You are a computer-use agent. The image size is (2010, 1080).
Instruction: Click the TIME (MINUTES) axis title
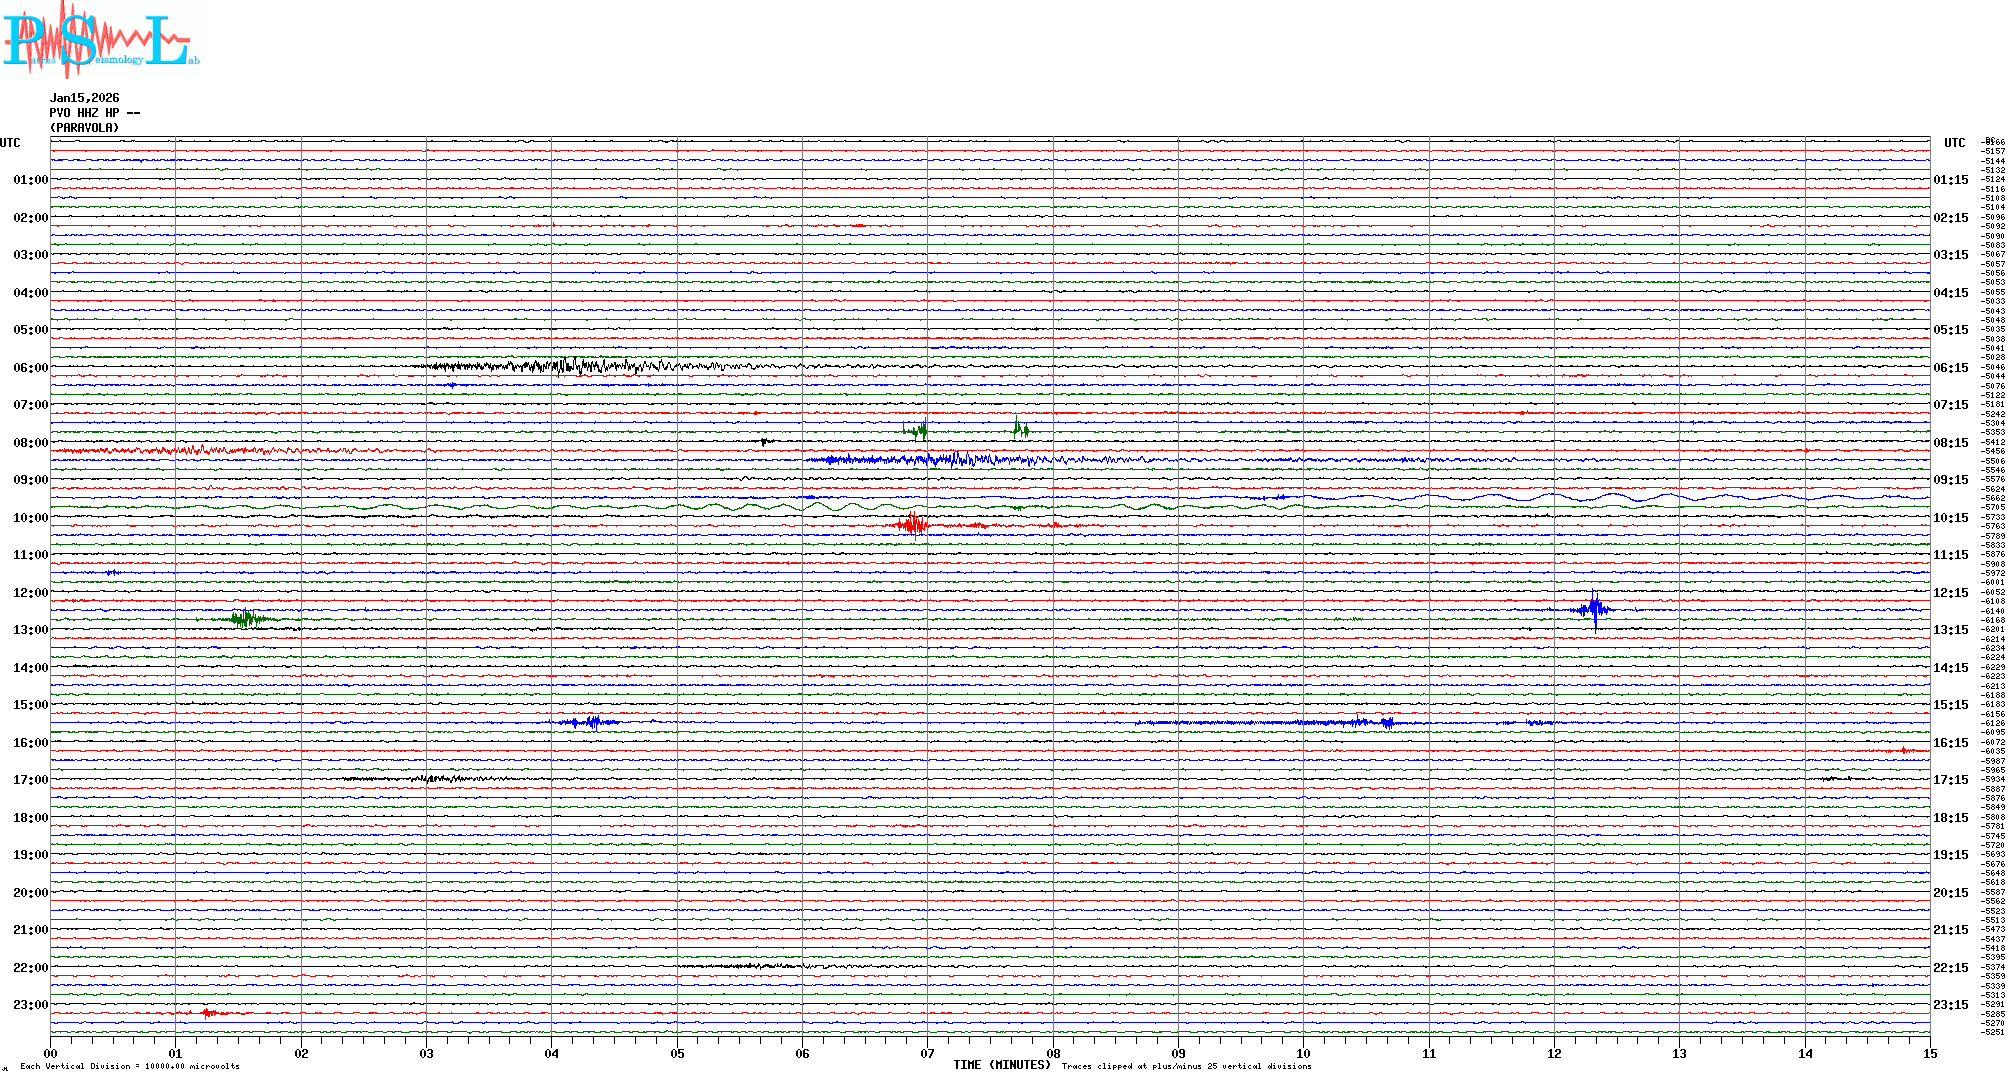click(x=1001, y=1065)
